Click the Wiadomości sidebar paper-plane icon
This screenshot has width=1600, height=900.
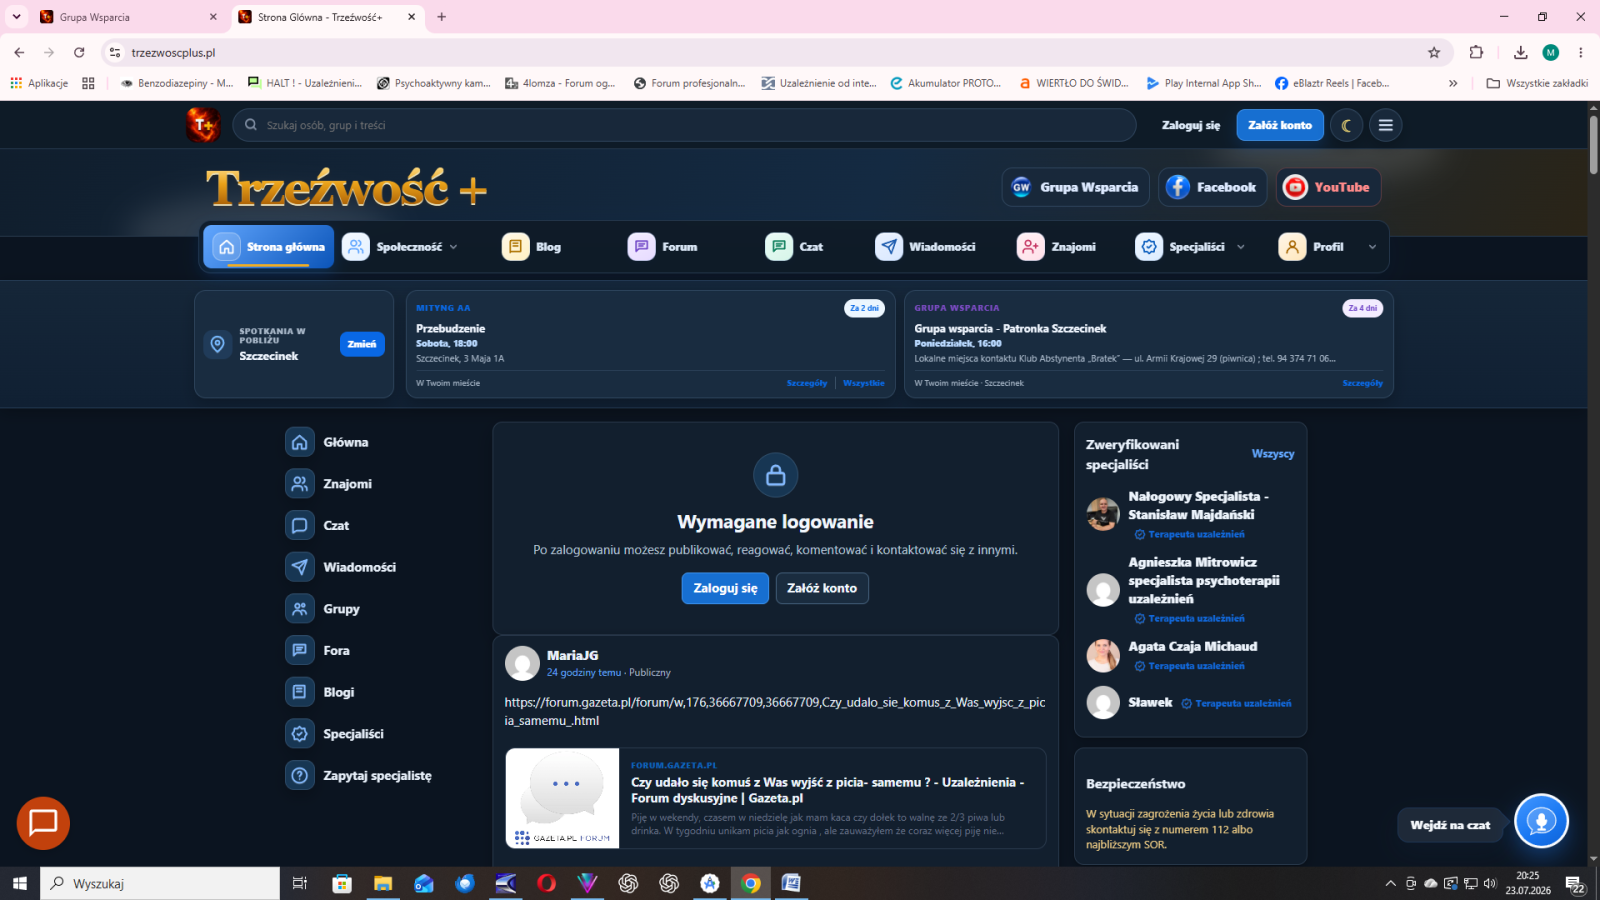coord(300,567)
